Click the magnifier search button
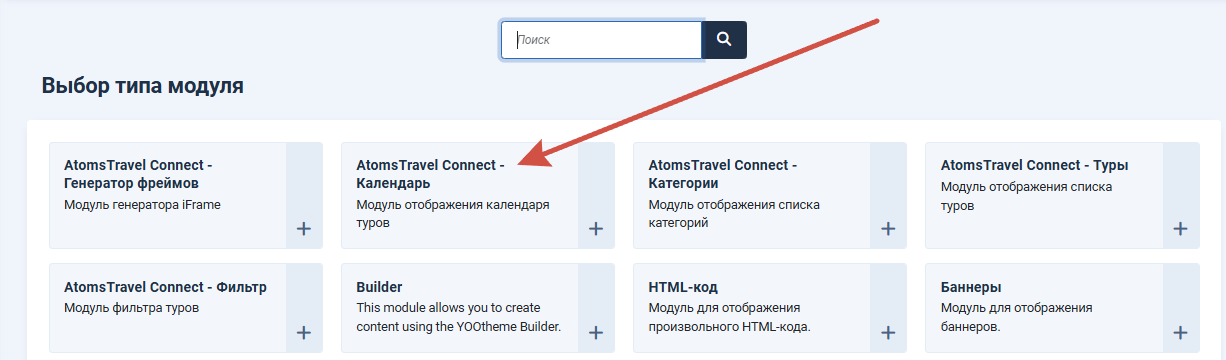The width and height of the screenshot is (1226, 360). tap(725, 40)
